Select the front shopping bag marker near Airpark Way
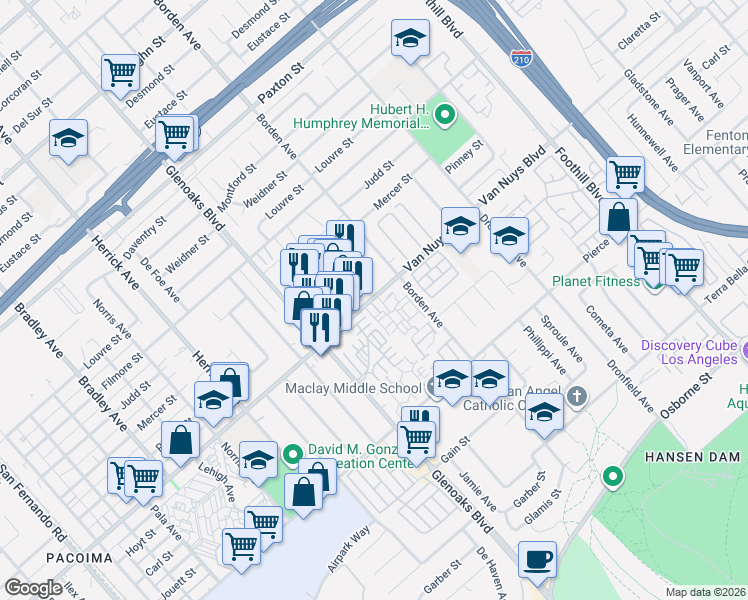Viewport: 748px width, 600px height. (x=303, y=493)
